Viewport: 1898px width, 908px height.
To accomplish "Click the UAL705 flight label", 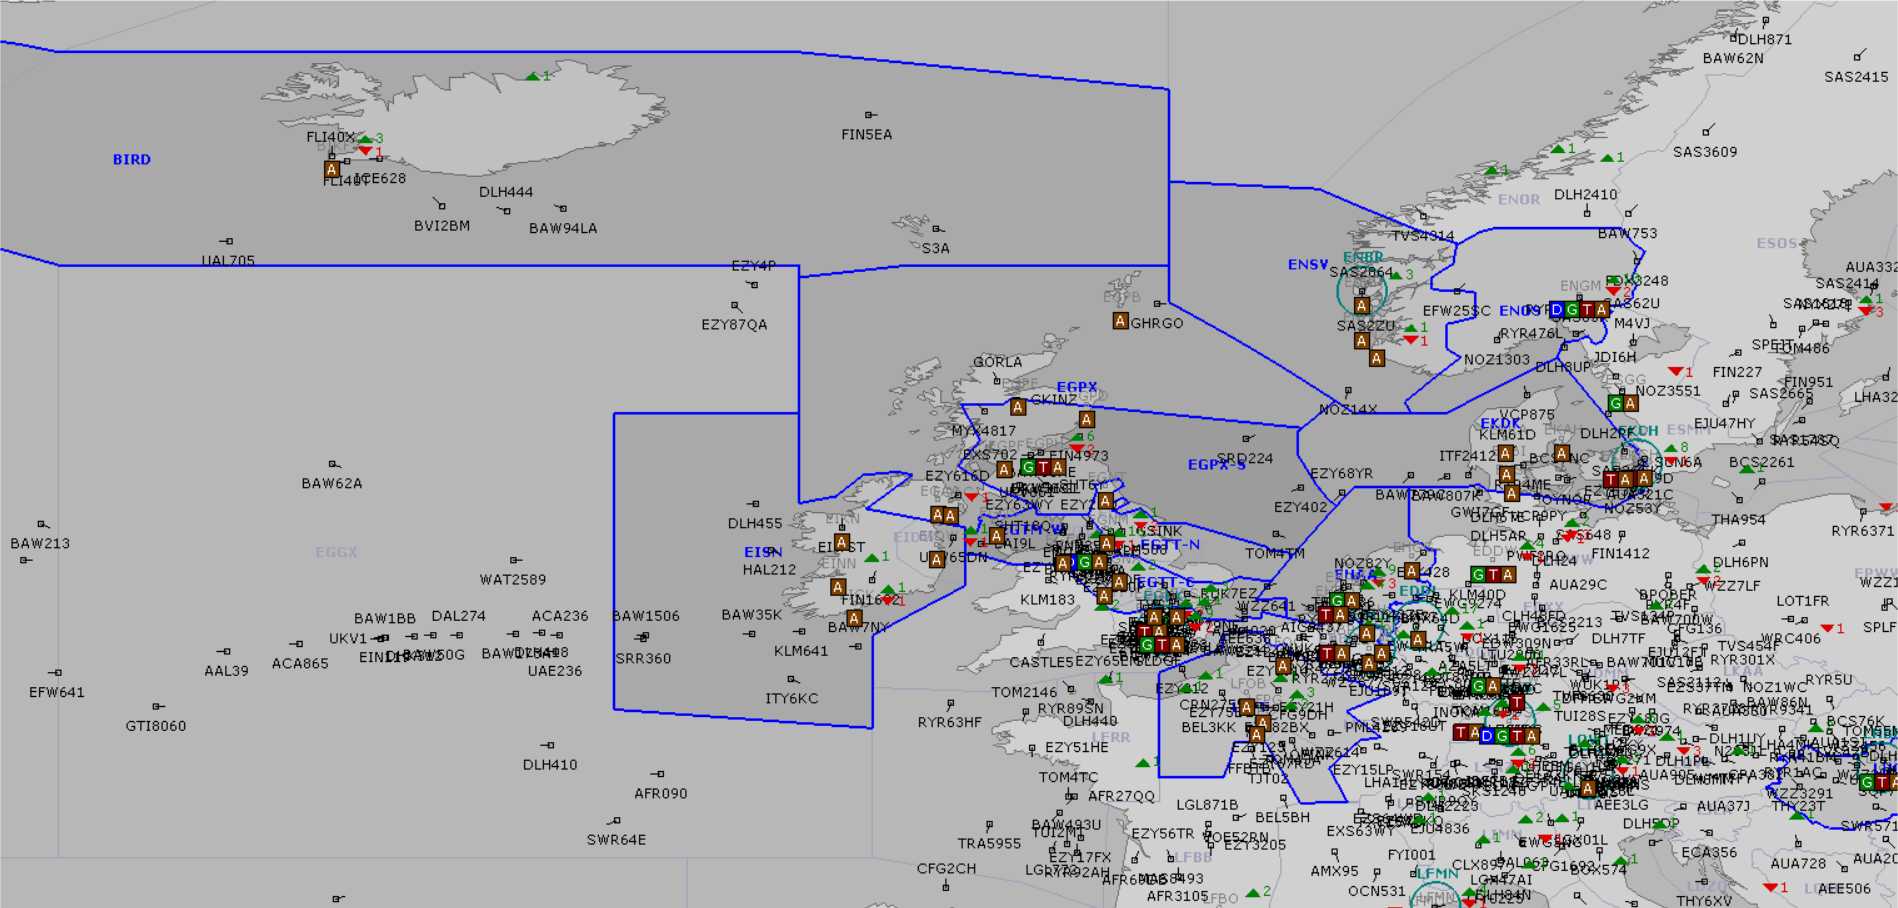I will pos(228,260).
